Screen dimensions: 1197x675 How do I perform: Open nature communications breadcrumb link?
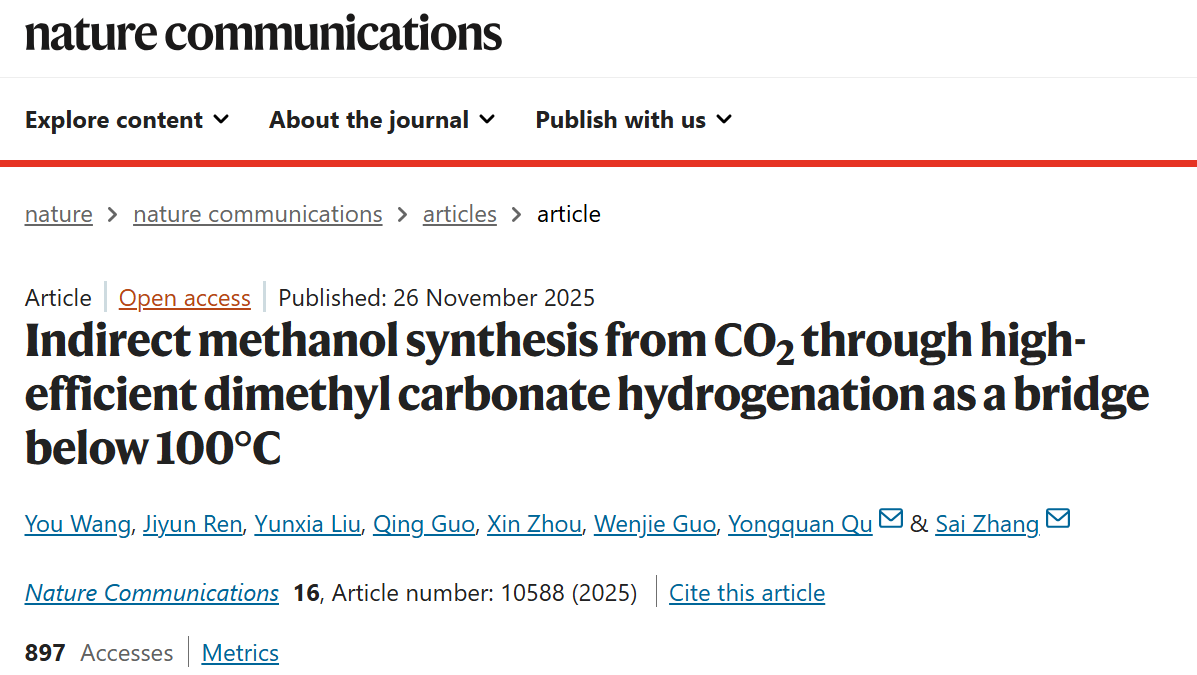click(257, 214)
